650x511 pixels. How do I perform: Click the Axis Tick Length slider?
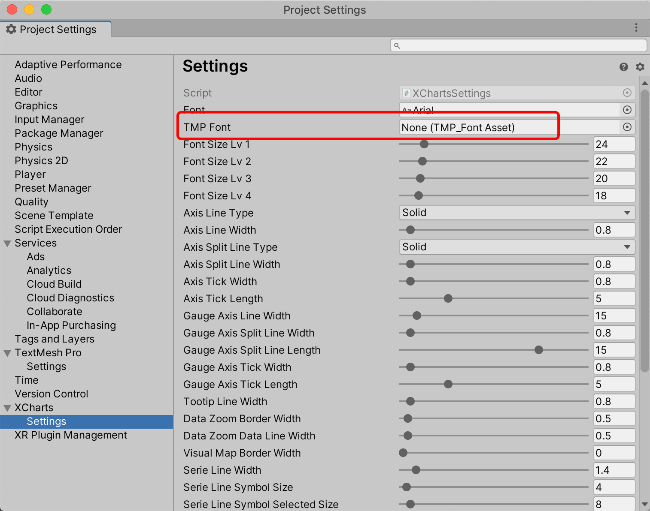coord(493,298)
